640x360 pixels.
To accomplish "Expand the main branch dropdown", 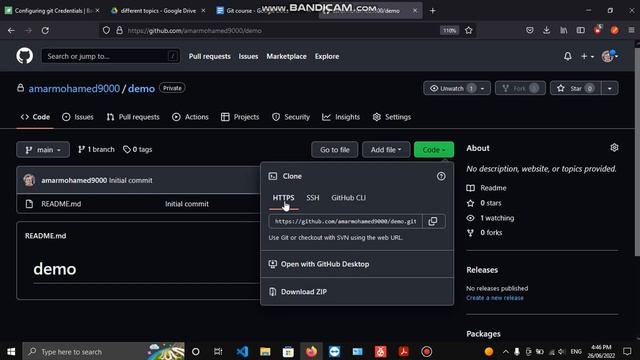I will coord(43,150).
